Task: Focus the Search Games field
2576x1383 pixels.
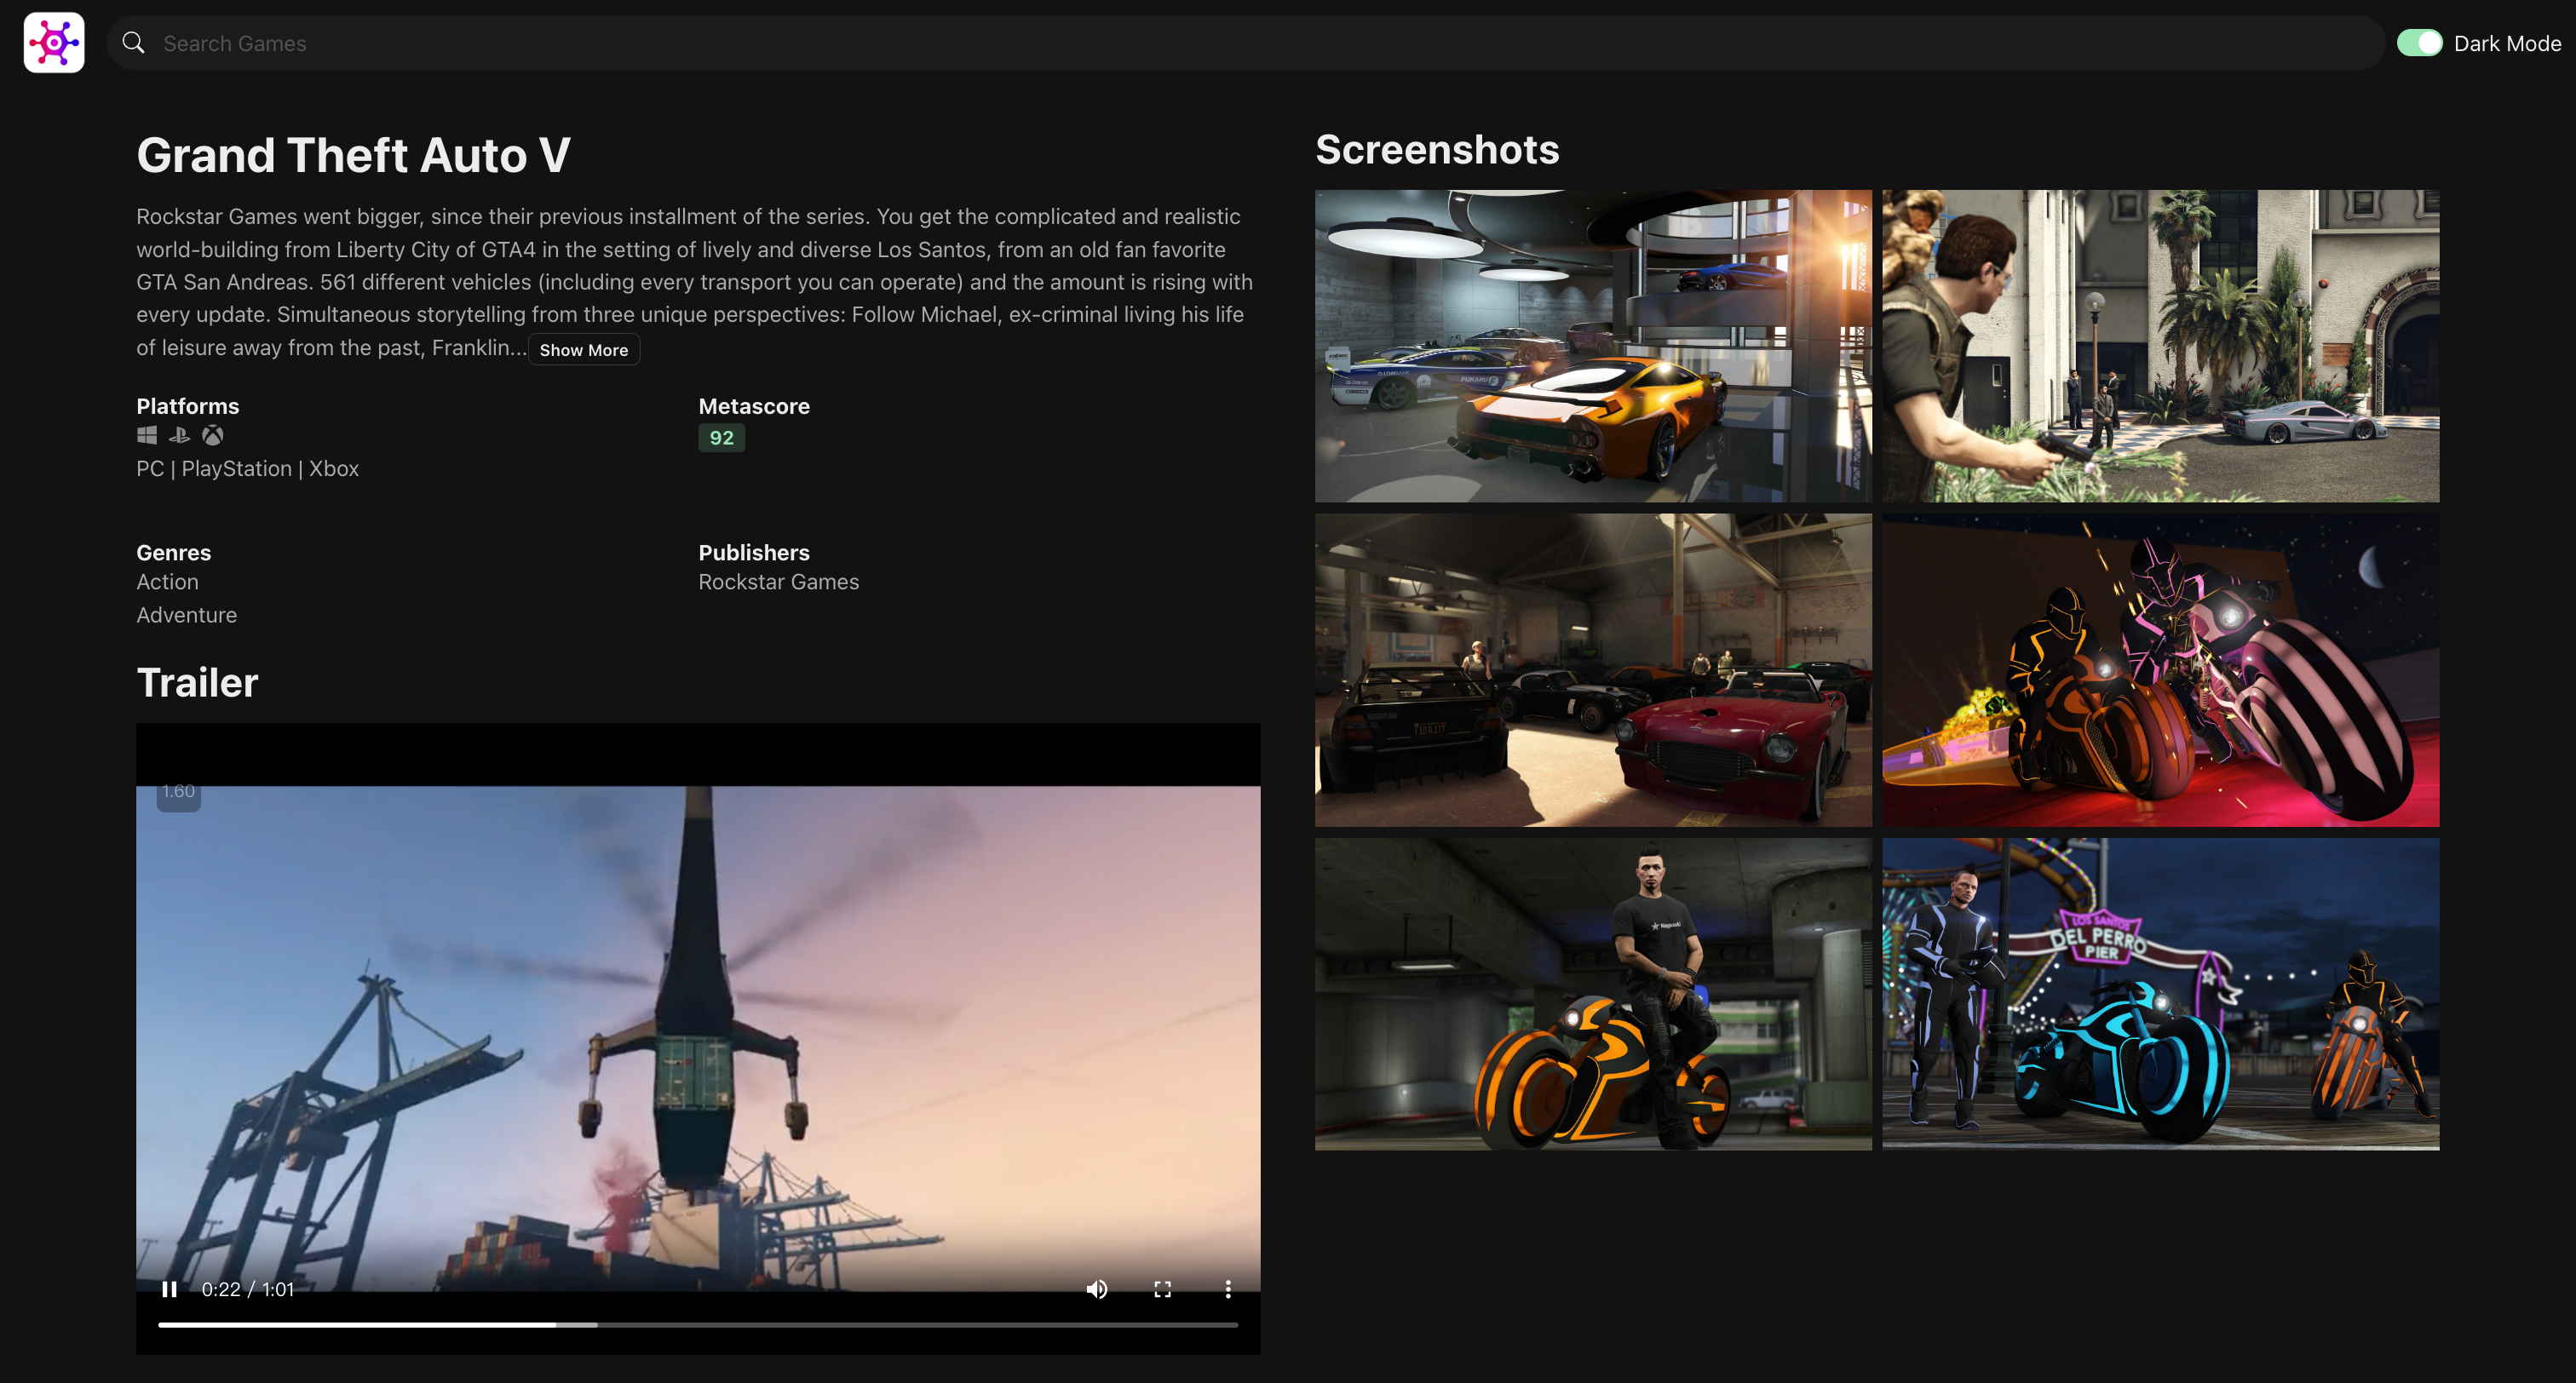Action: pyautogui.click(x=1245, y=43)
